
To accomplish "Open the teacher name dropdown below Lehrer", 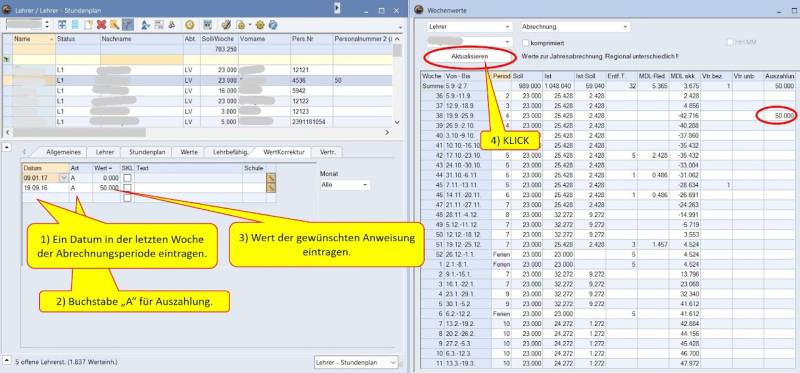I will click(469, 41).
